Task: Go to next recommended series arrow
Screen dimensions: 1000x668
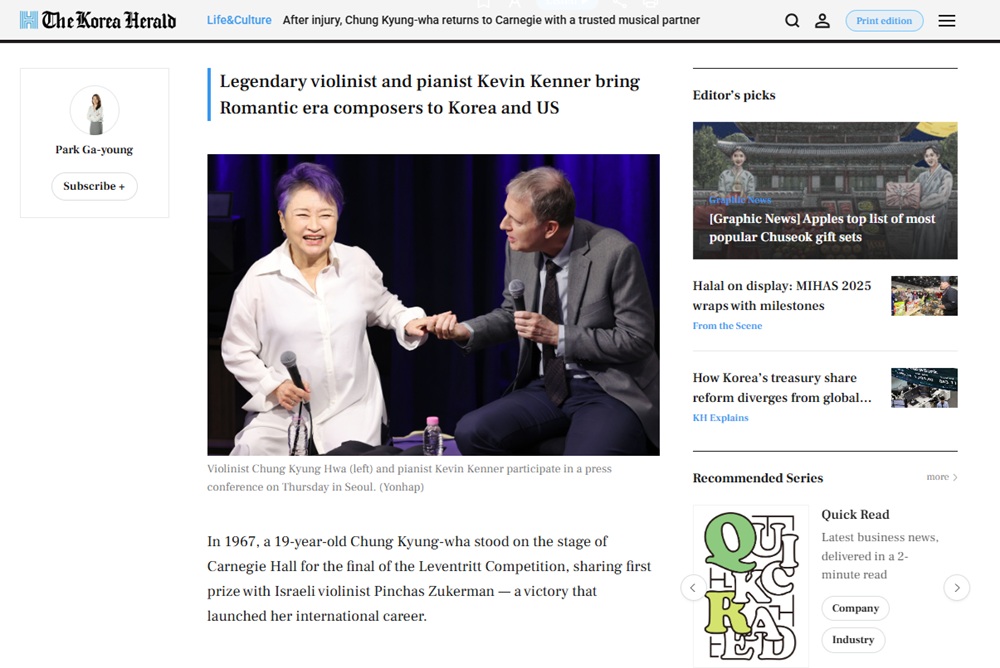Action: pos(957,588)
